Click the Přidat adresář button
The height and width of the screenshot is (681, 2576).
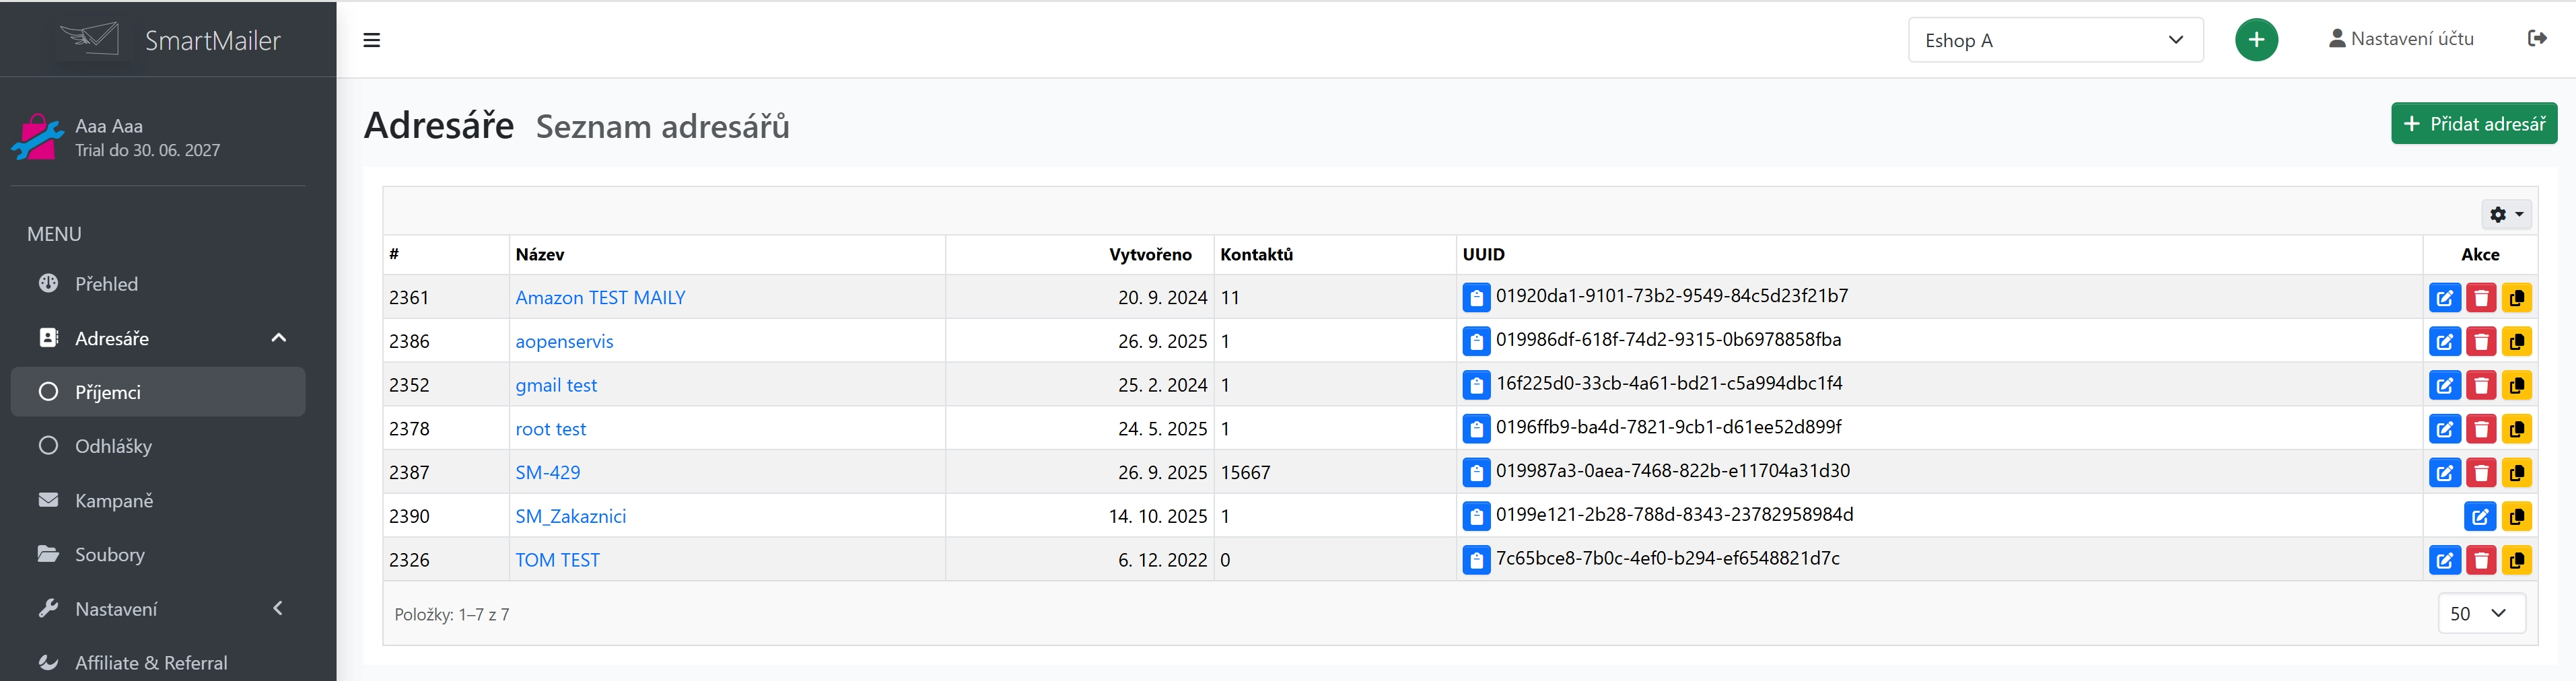click(2473, 124)
